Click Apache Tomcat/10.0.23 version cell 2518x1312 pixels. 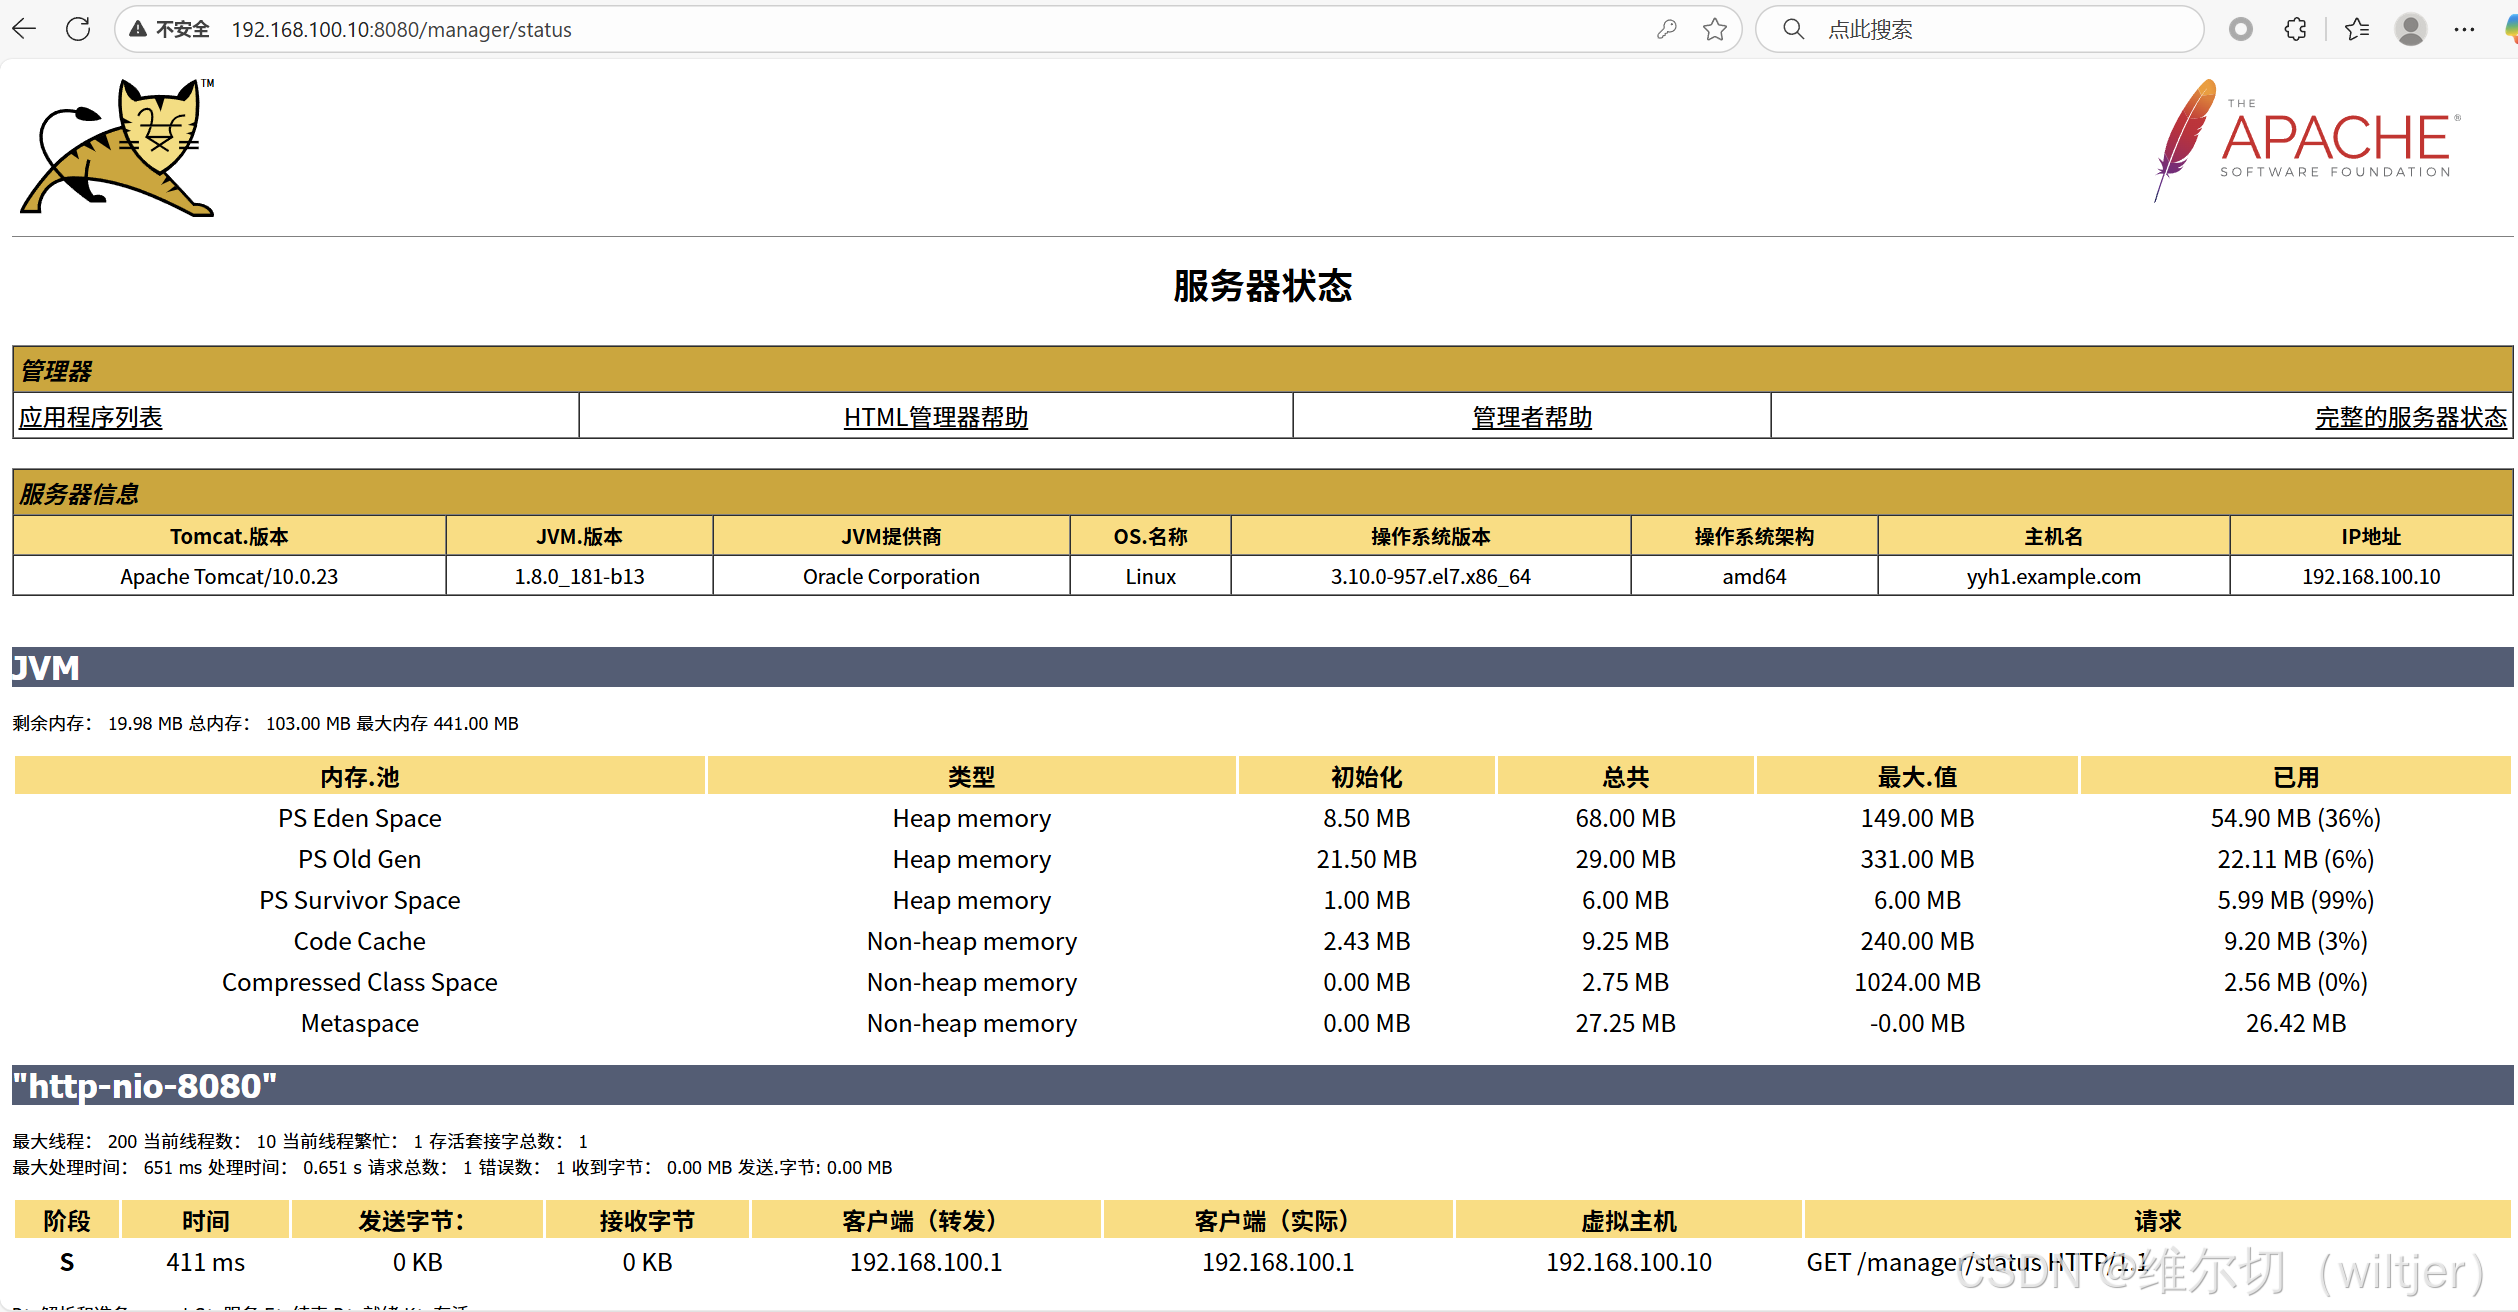coord(229,576)
